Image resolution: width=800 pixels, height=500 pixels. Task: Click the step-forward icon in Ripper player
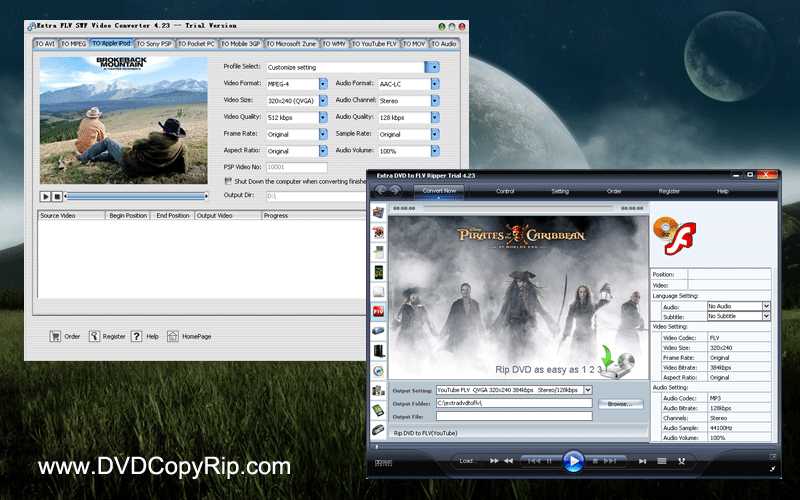pos(642,461)
